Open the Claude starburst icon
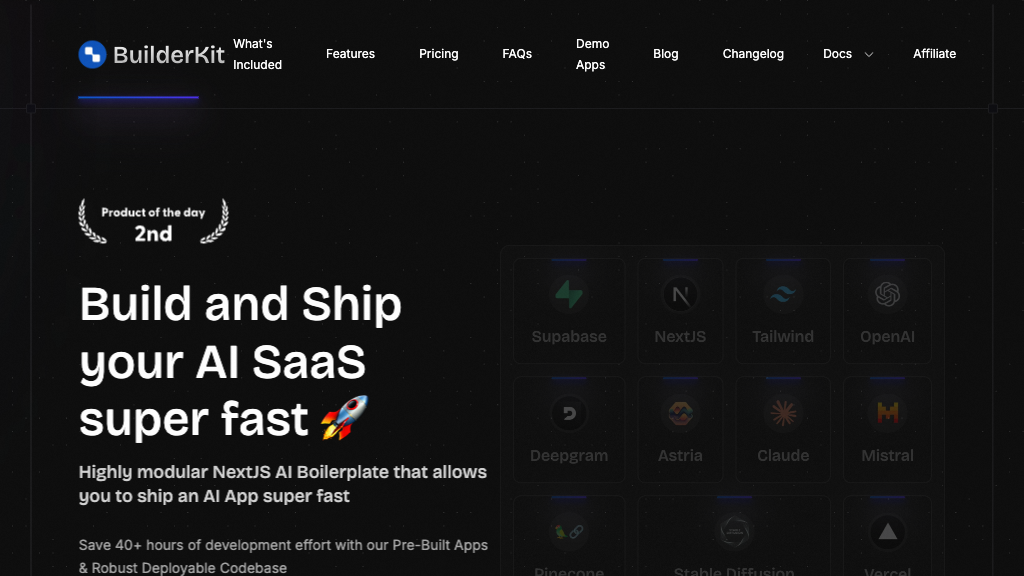 click(x=783, y=413)
